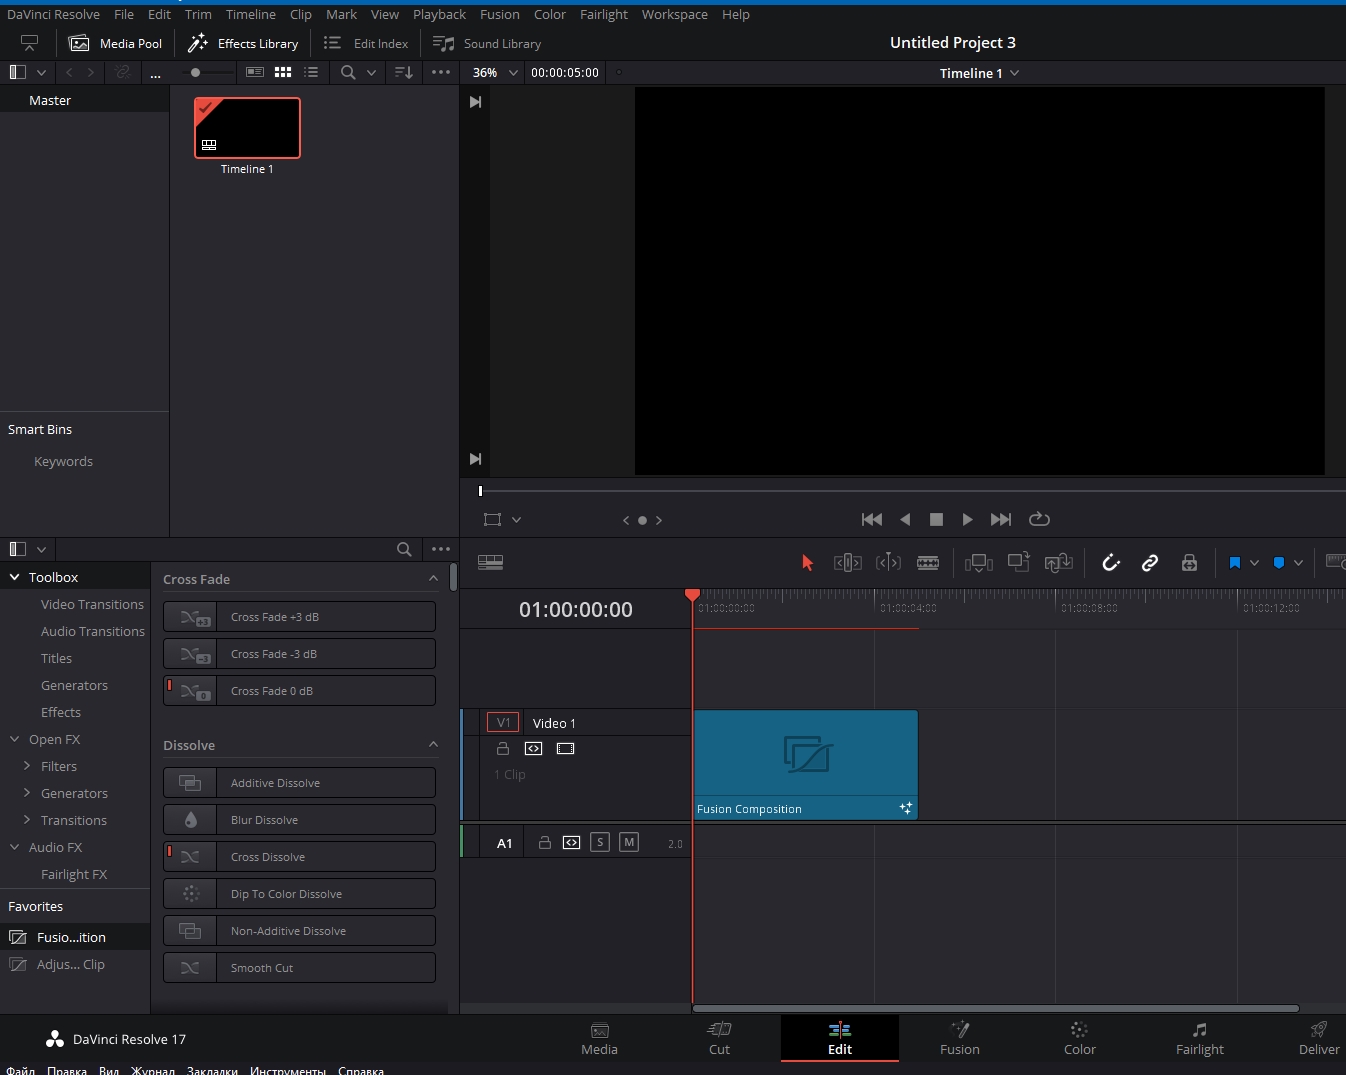This screenshot has width=1346, height=1075.
Task: Click the blue Flag icon
Action: pos(1234,563)
